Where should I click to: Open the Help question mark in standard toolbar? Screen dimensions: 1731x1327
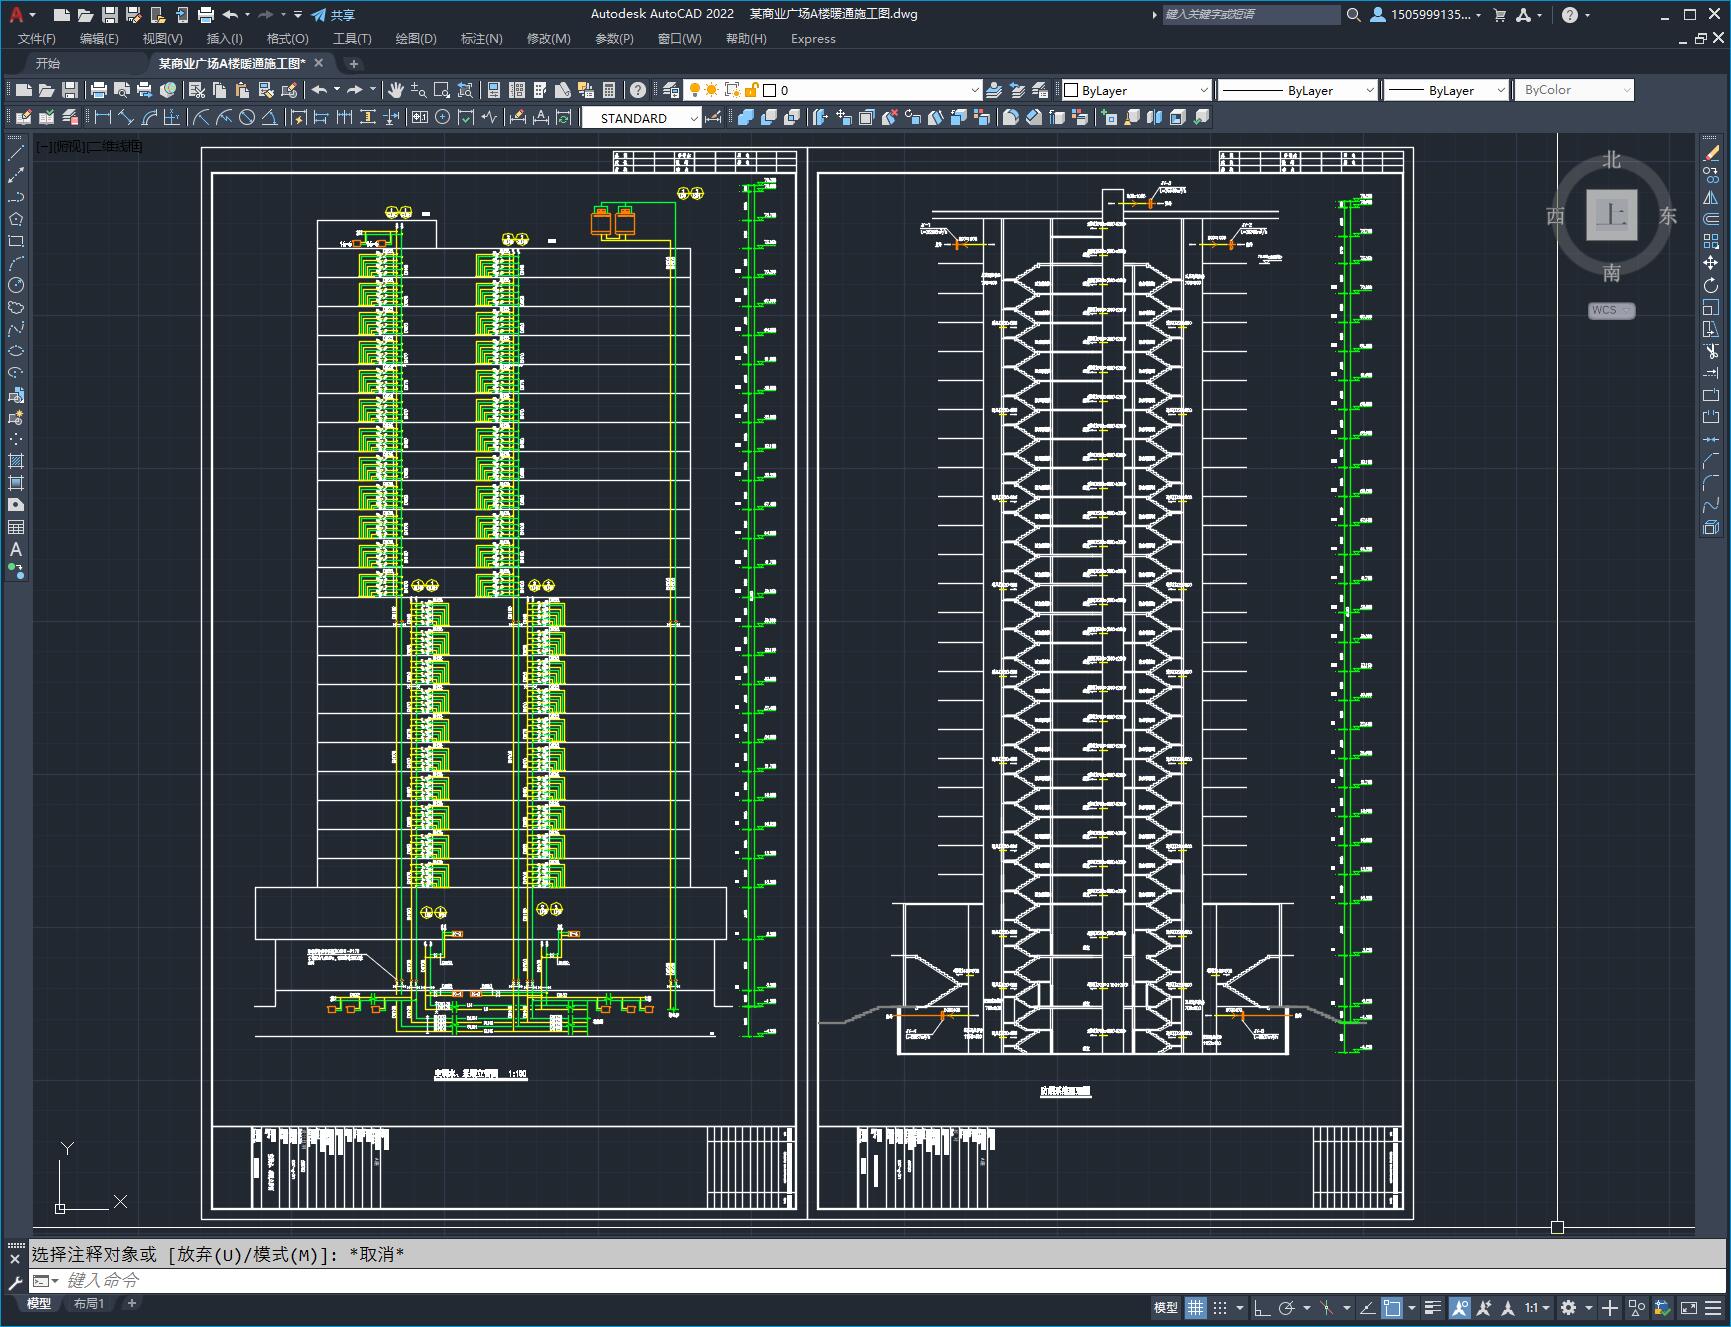pos(638,90)
